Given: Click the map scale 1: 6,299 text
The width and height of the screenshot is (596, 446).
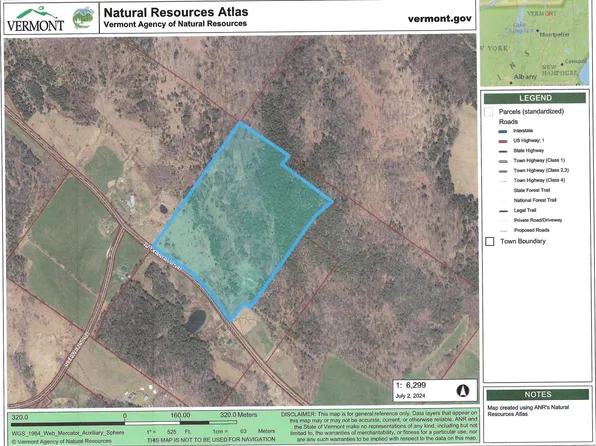Looking at the screenshot, I should tap(411, 385).
